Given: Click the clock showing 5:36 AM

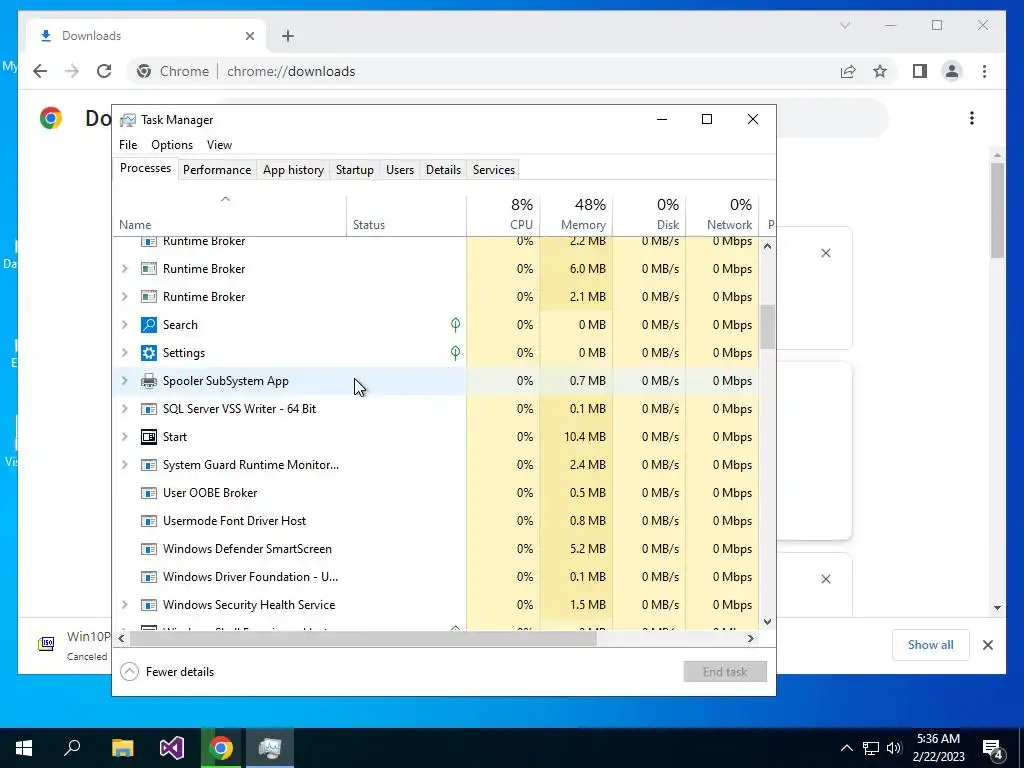Looking at the screenshot, I should tap(938, 739).
